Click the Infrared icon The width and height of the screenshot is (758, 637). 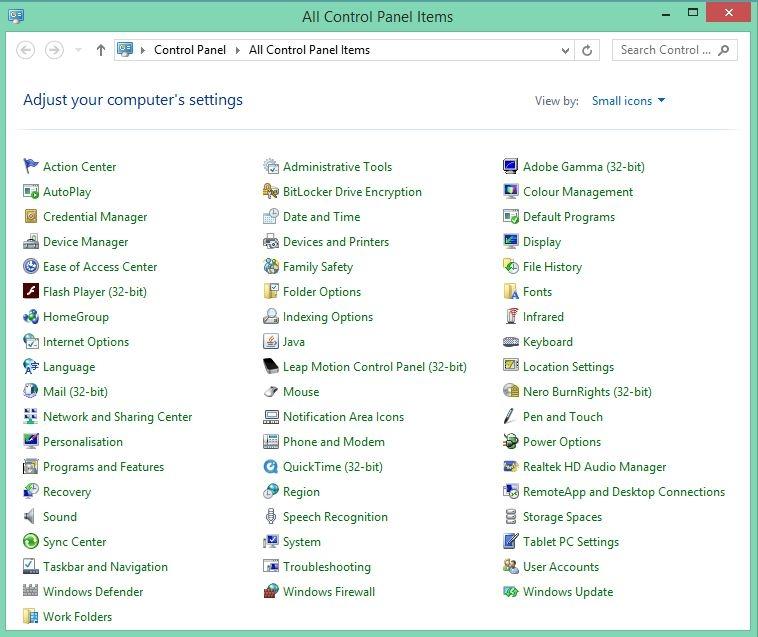(510, 317)
